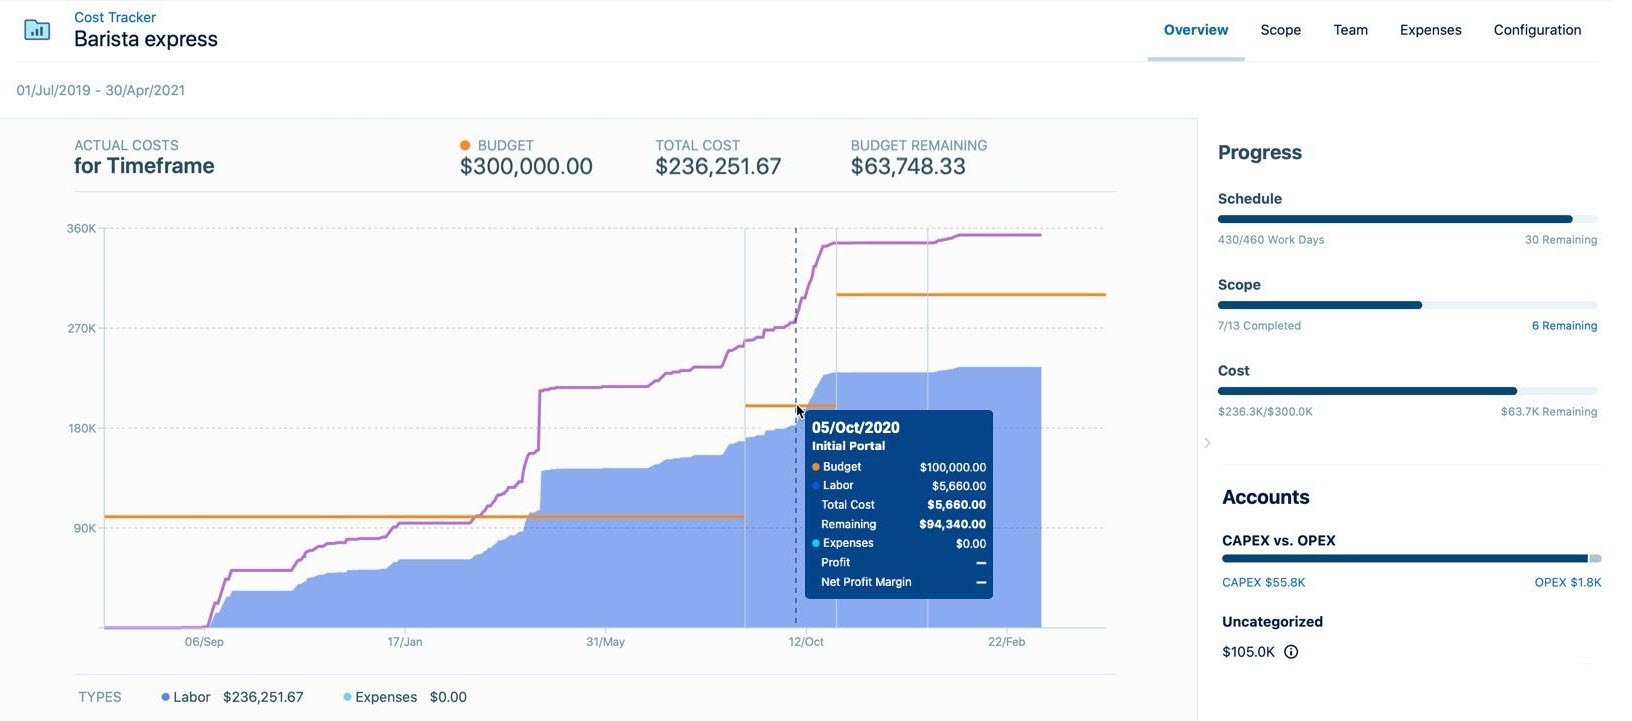Click the CAPEX vs. OPEX bar
Screen dimensions: 1632x721
[1410, 558]
